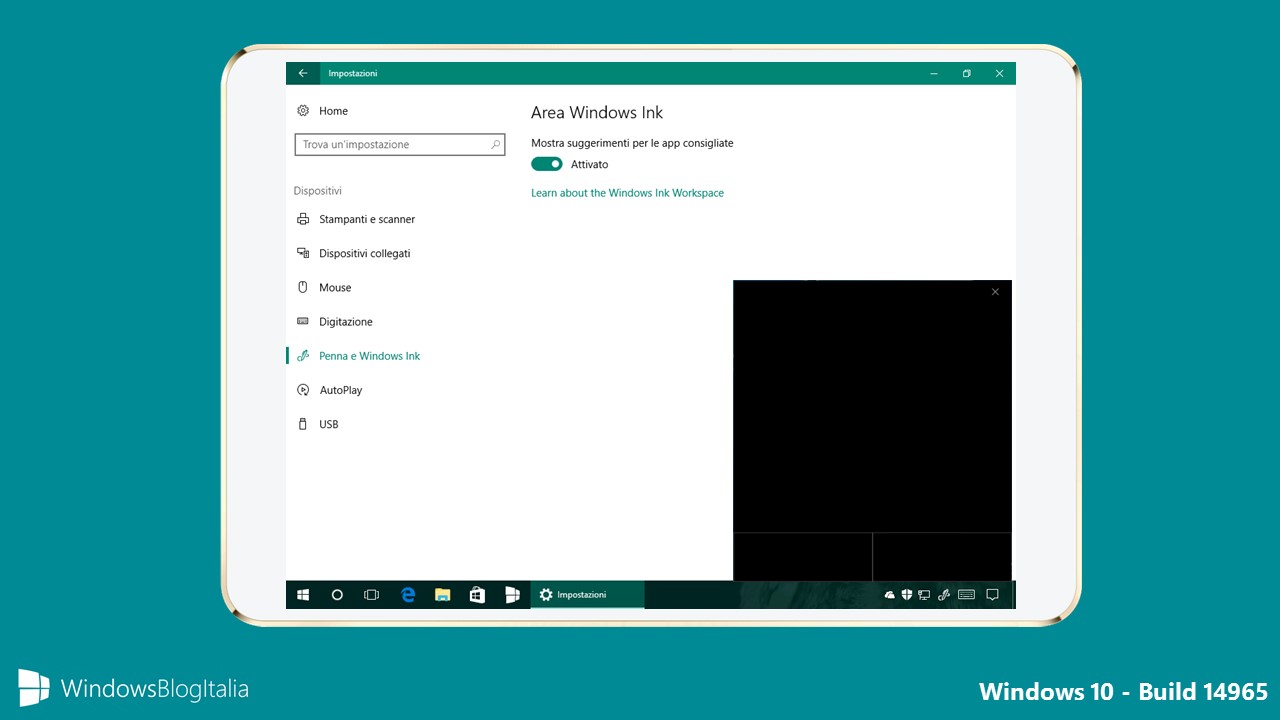Click OneDrive cloud tray icon
This screenshot has height=720, width=1280.
click(x=889, y=595)
